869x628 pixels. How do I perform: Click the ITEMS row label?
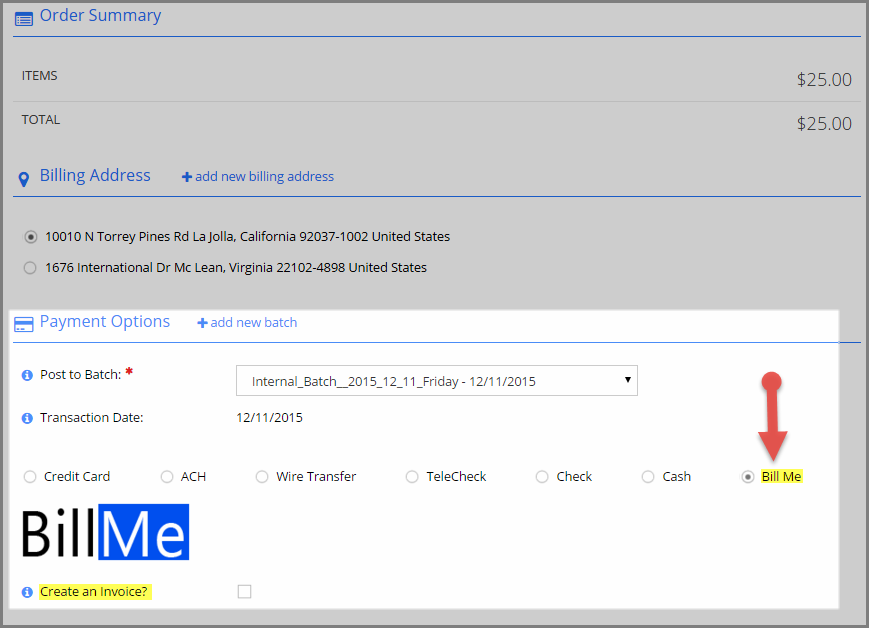point(39,75)
